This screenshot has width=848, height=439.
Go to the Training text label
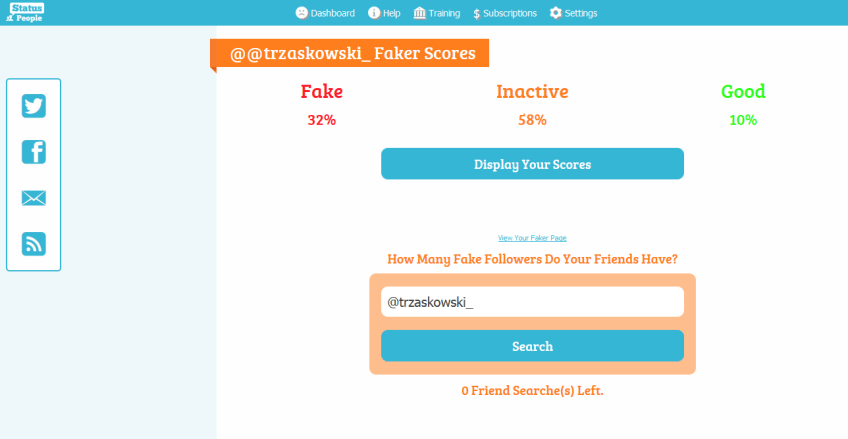(x=444, y=13)
